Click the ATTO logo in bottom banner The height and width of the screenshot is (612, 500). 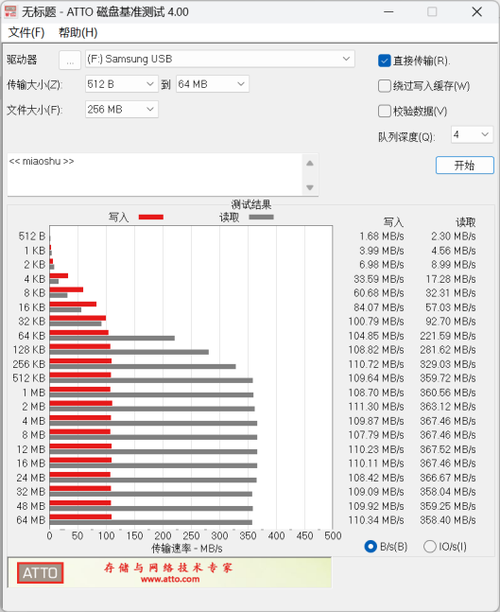click(40, 573)
